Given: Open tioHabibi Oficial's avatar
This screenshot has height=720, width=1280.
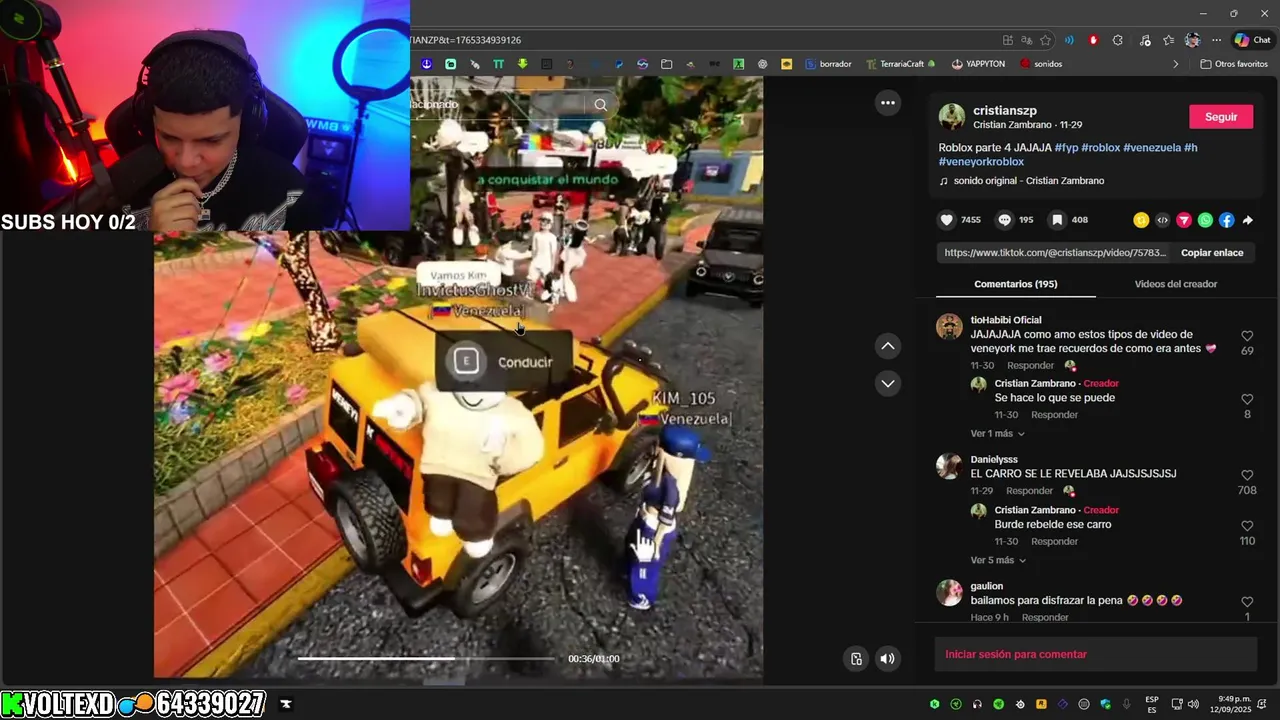Looking at the screenshot, I should pos(949,327).
